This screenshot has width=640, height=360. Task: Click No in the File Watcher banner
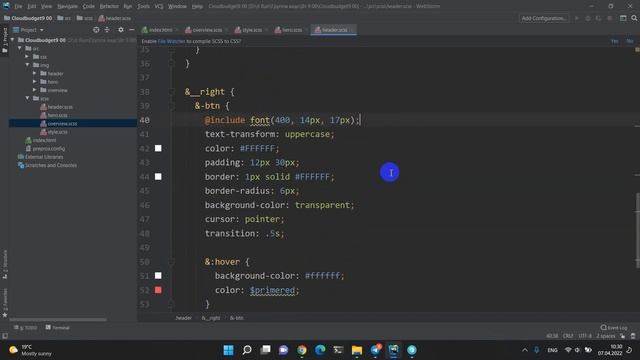point(629,41)
